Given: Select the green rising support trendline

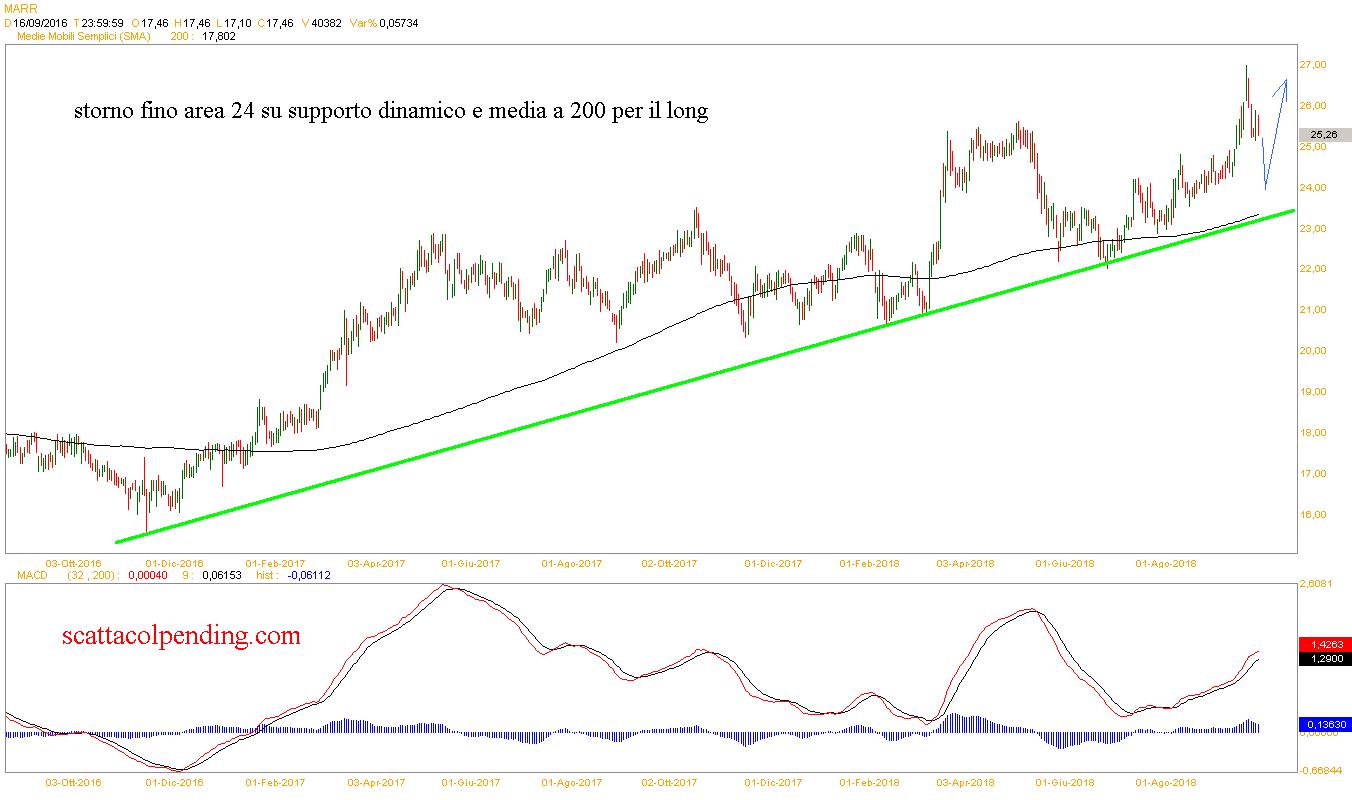Looking at the screenshot, I should [700, 378].
